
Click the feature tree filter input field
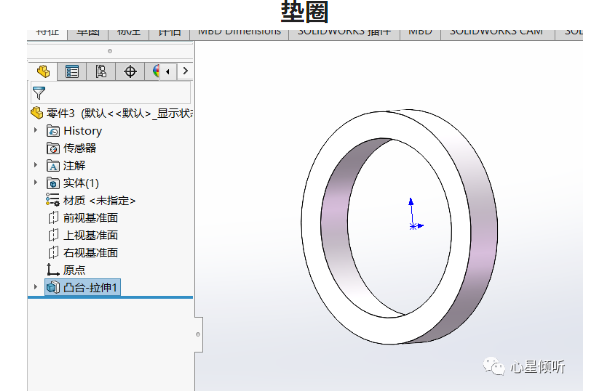pos(111,93)
